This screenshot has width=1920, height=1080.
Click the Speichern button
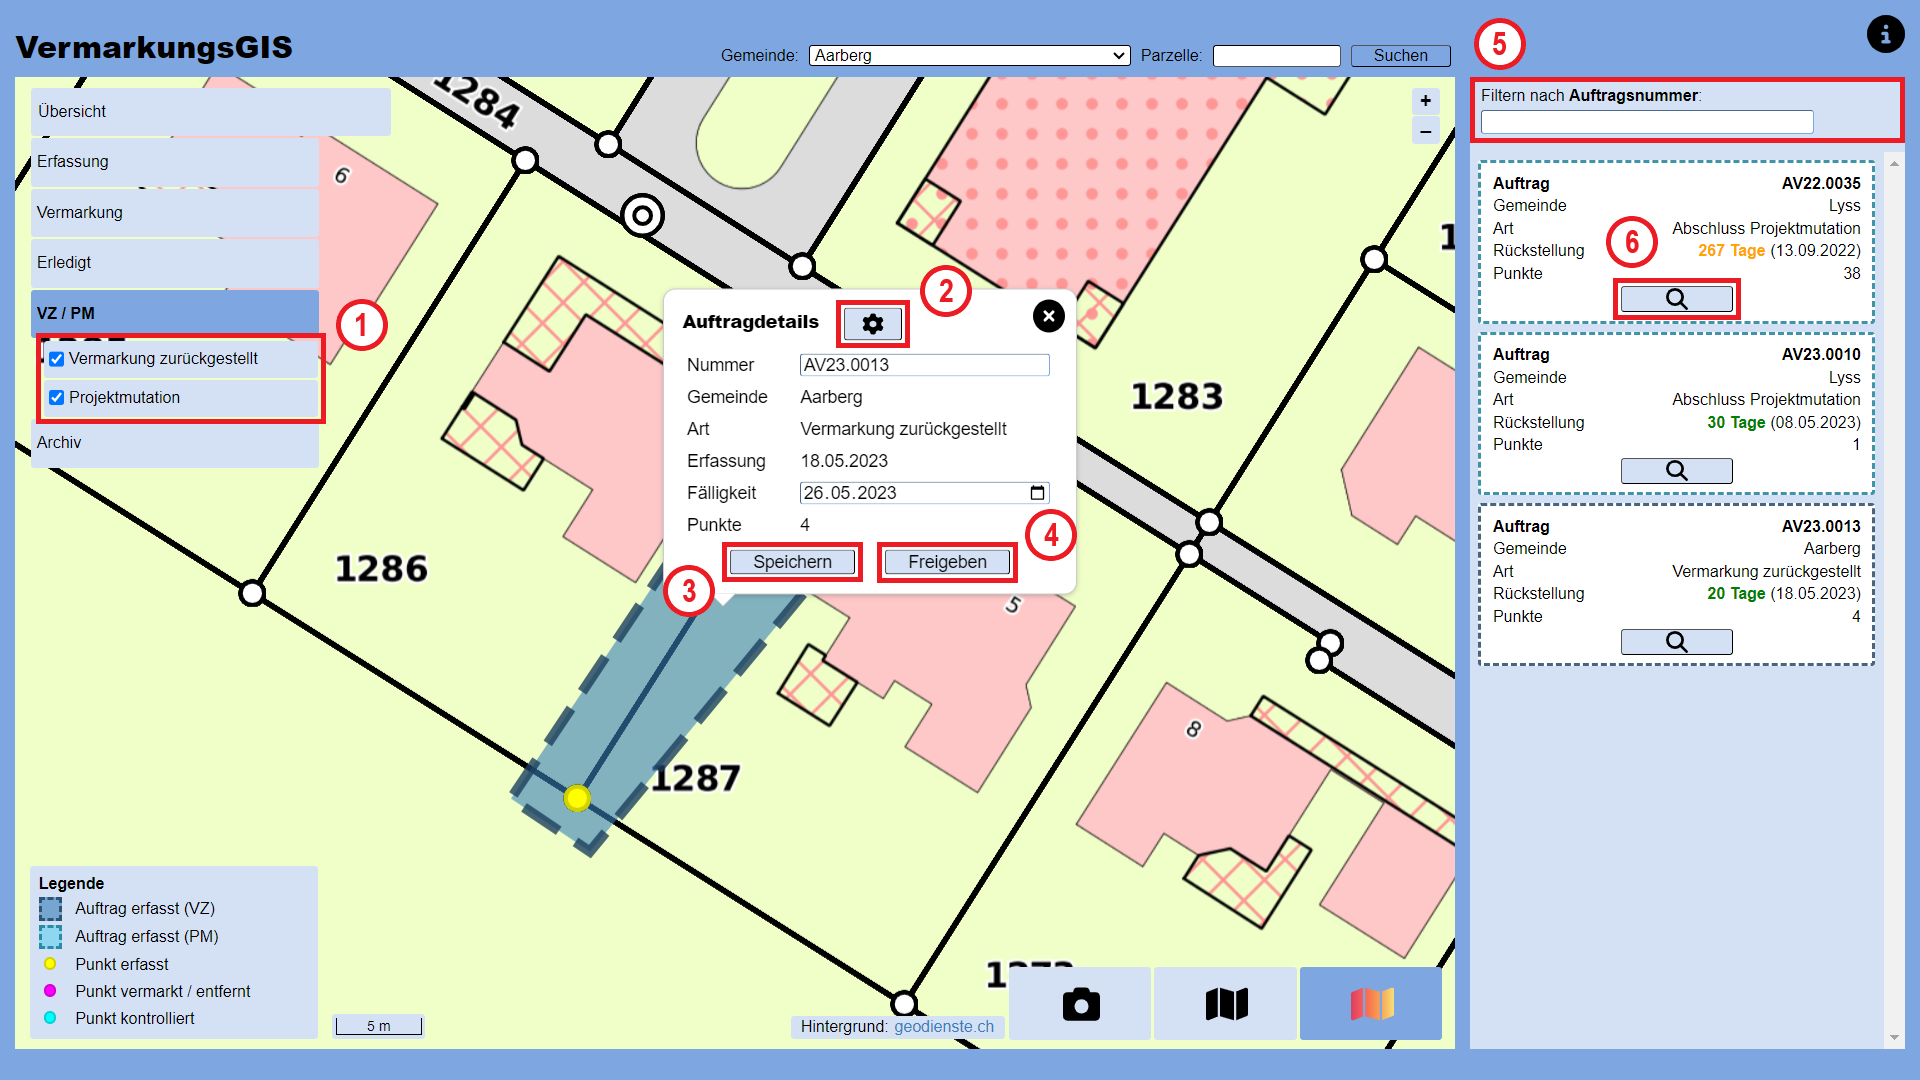point(791,561)
